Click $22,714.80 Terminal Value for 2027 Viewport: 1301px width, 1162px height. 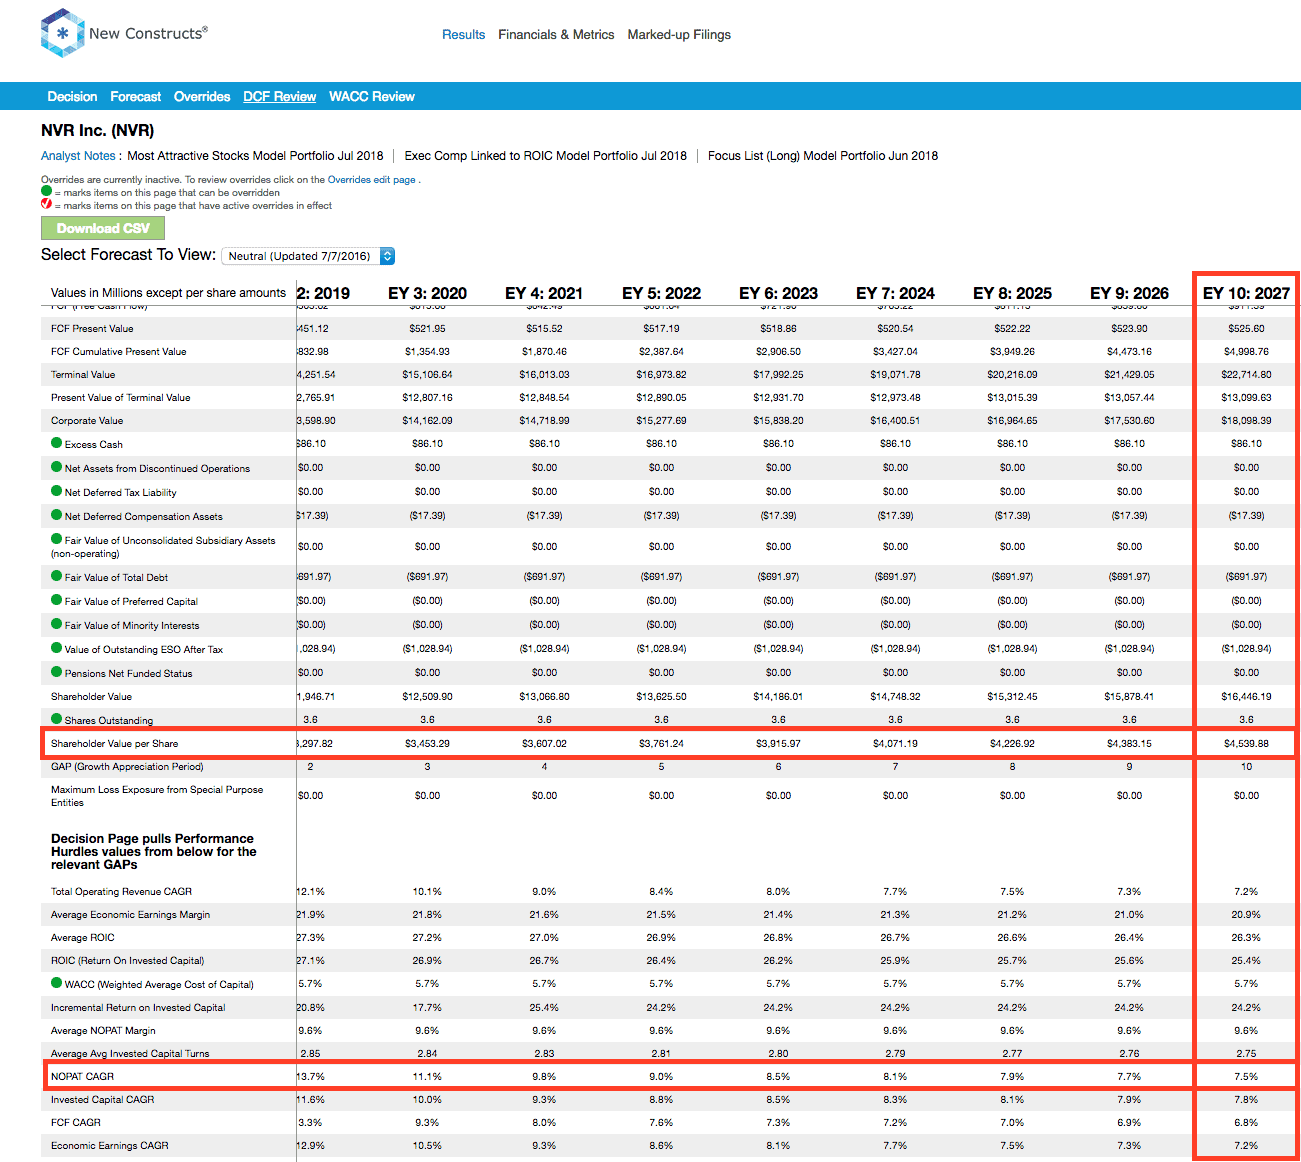1246,374
